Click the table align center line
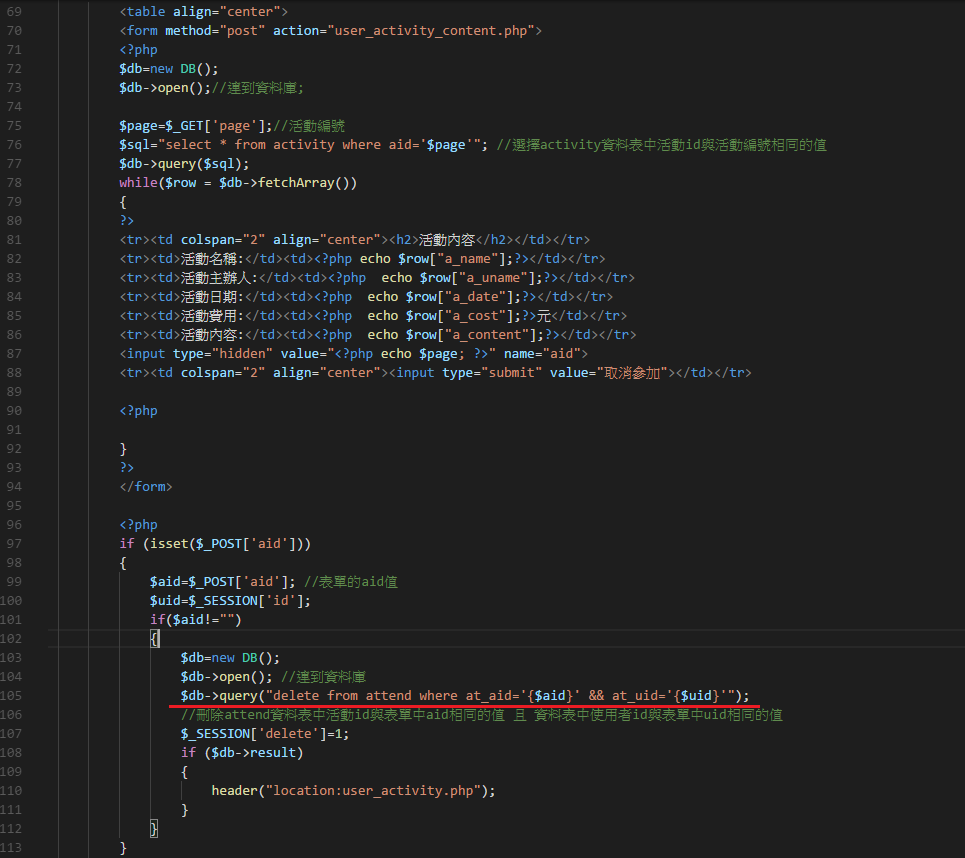The height and width of the screenshot is (858, 965). click(x=204, y=12)
